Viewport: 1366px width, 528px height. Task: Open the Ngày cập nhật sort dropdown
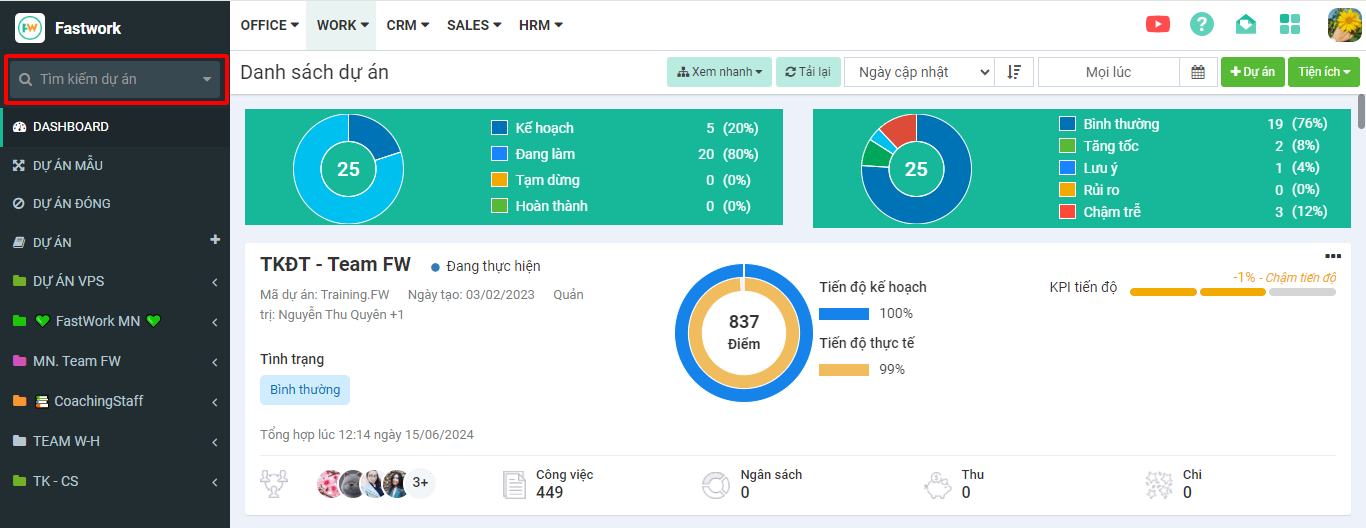[919, 72]
